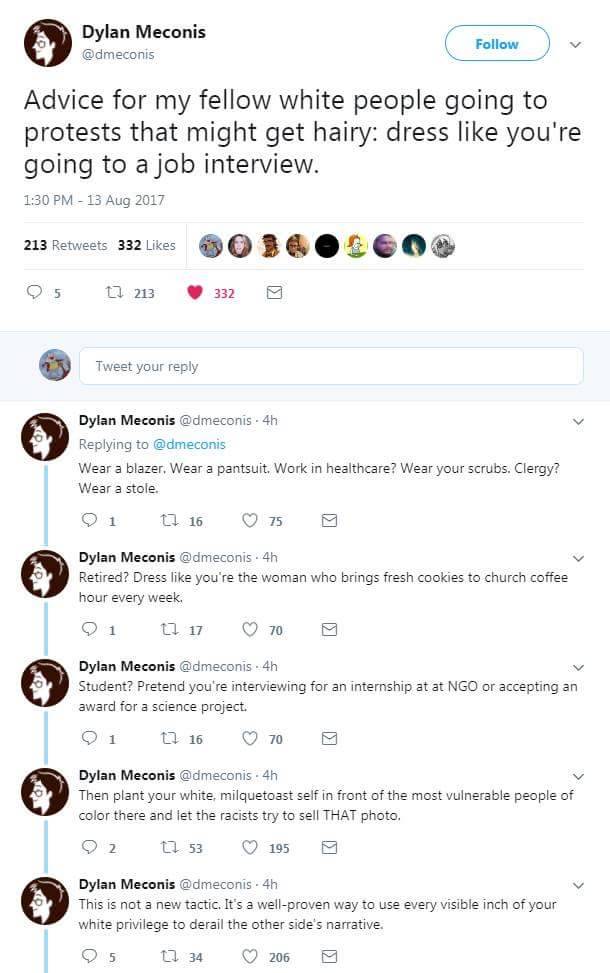610x973 pixels.
Task: Open the @dmeconis link after 'Replying to'
Action: coord(188,444)
